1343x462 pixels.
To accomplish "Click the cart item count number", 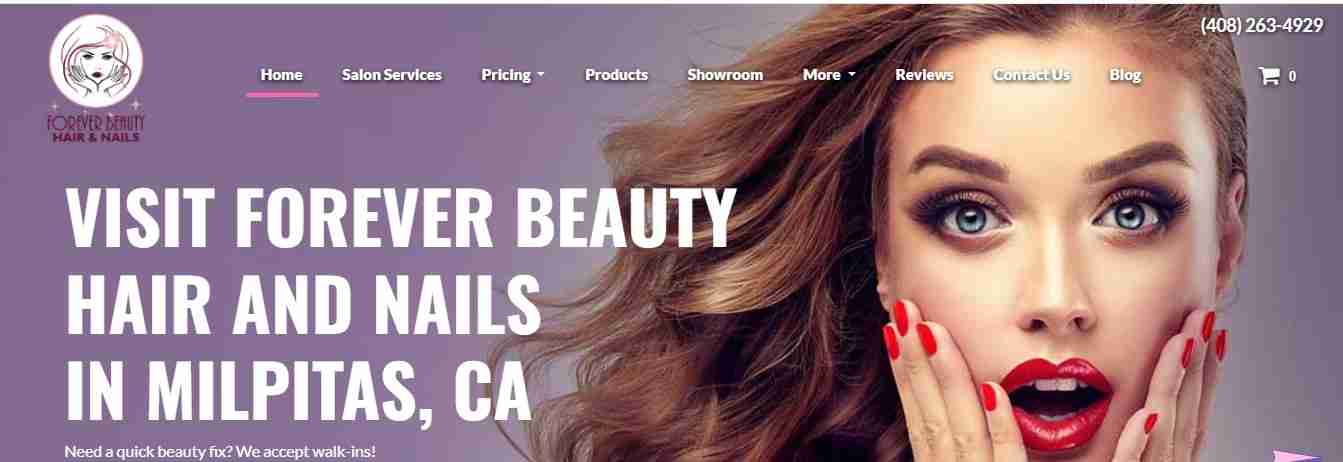I will coord(1292,76).
